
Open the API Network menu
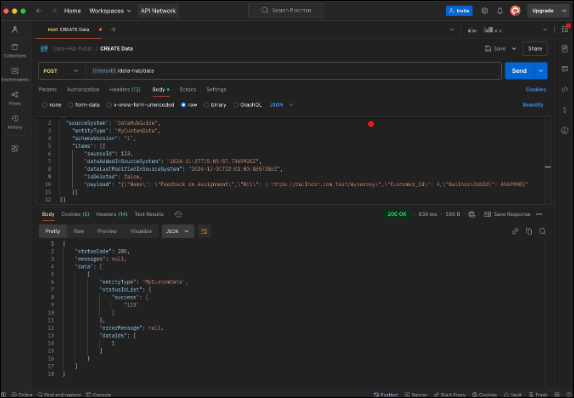coord(158,11)
